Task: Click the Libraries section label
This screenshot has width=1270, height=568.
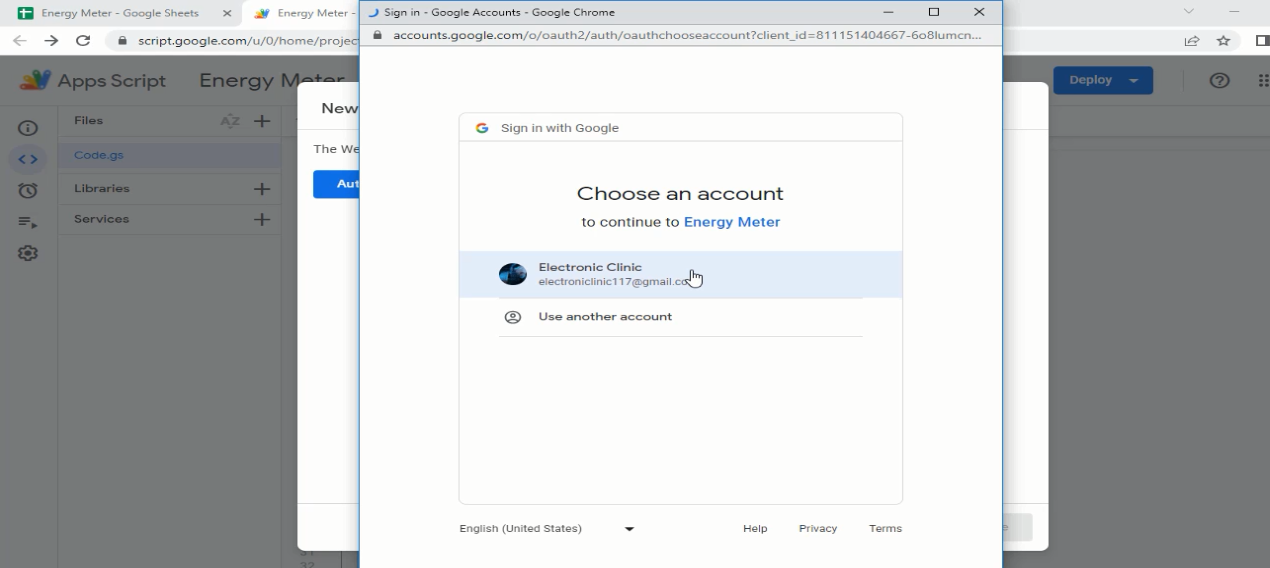Action: pyautogui.click(x=102, y=188)
